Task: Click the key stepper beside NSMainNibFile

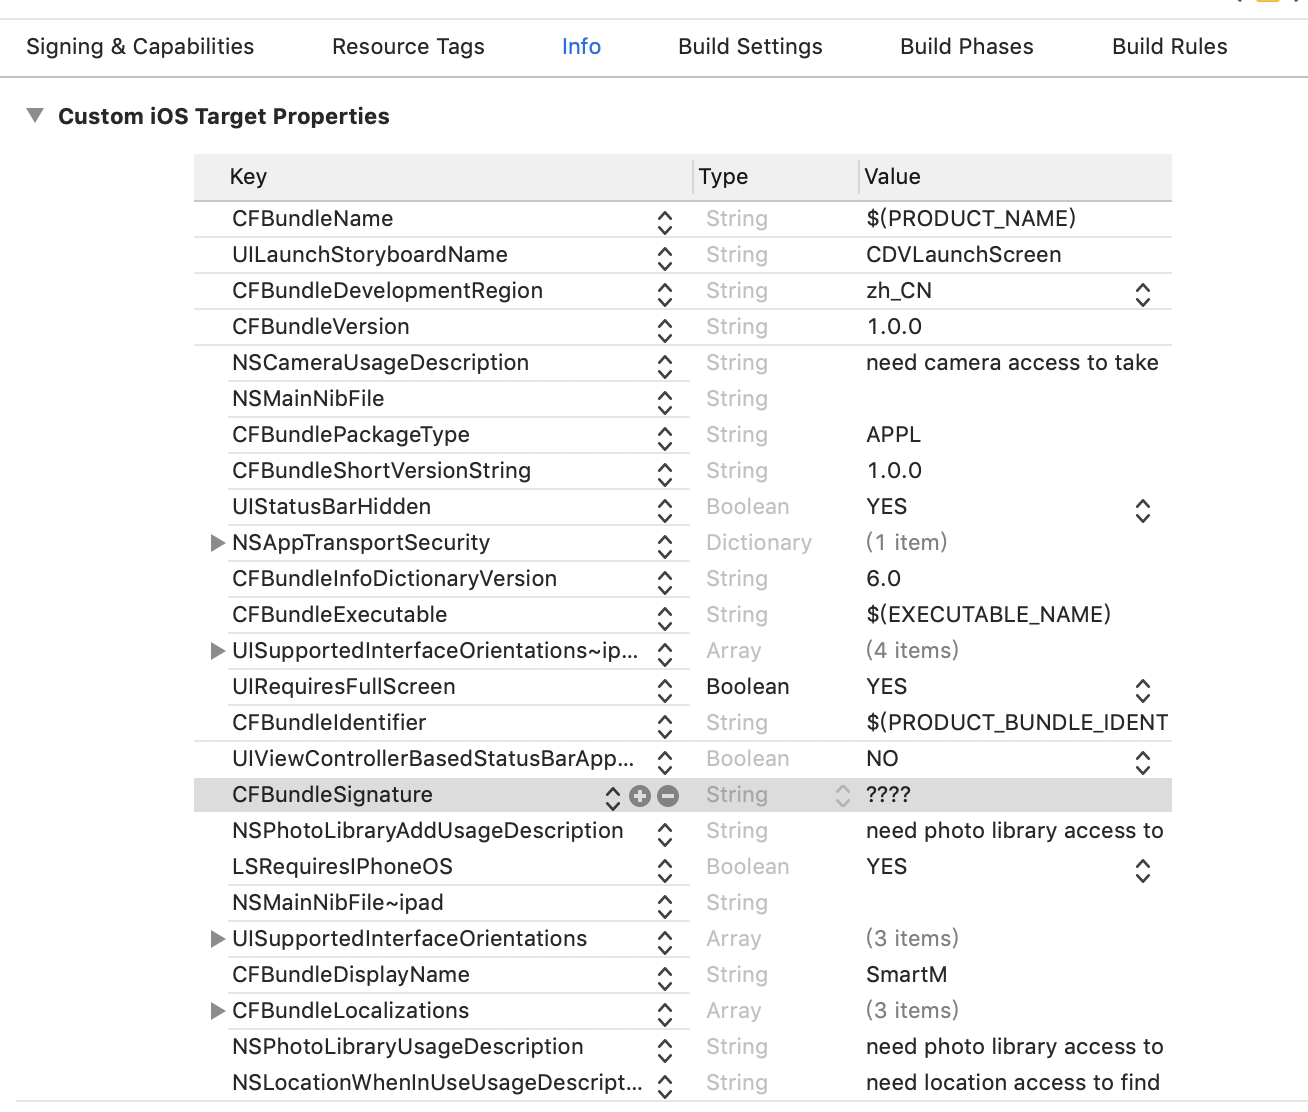Action: pos(664,399)
